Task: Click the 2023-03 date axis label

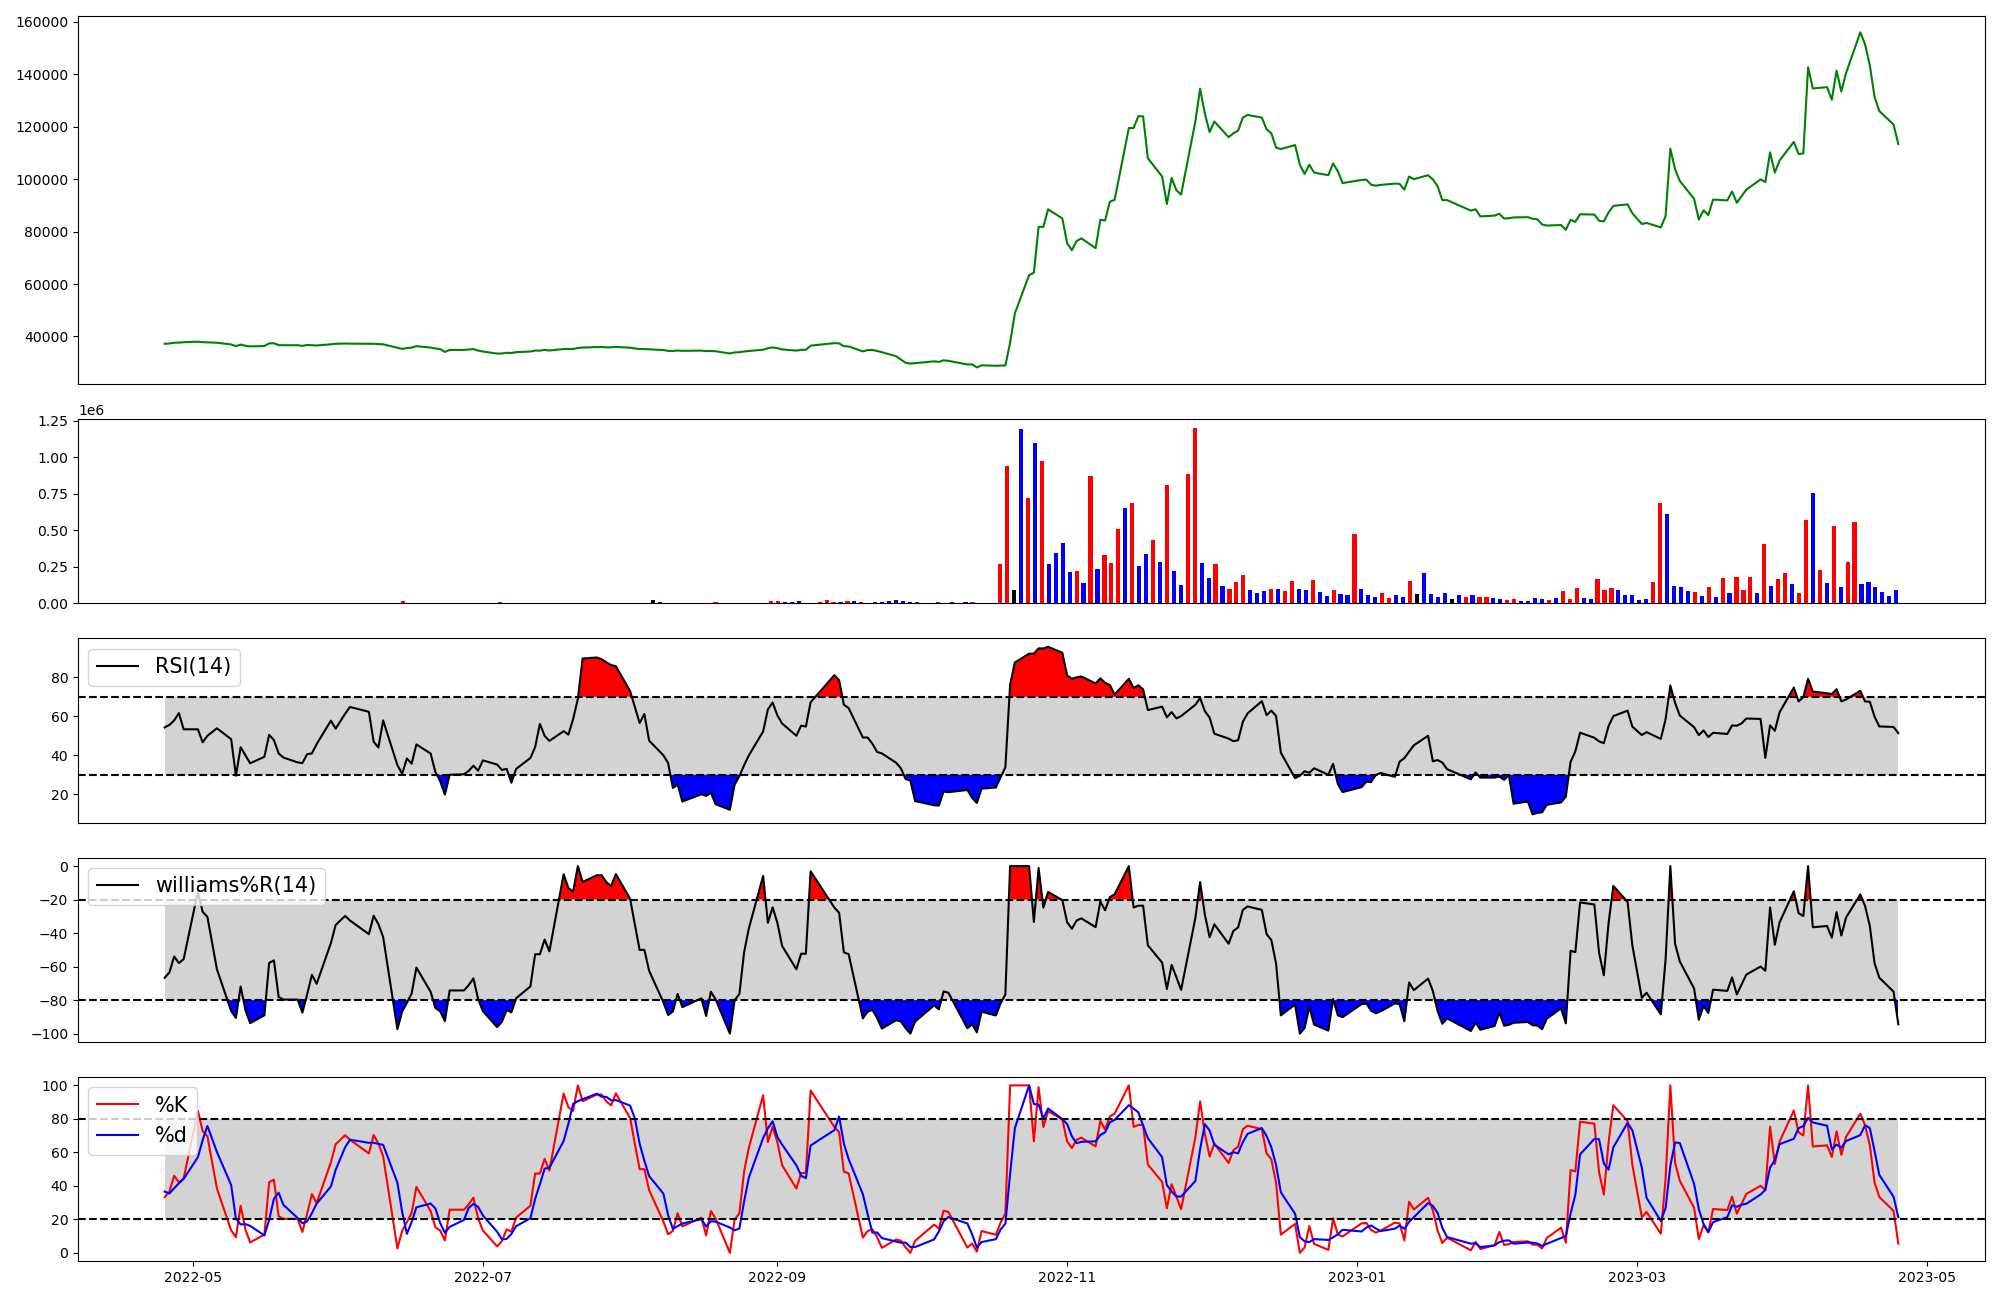Action: point(1637,1277)
